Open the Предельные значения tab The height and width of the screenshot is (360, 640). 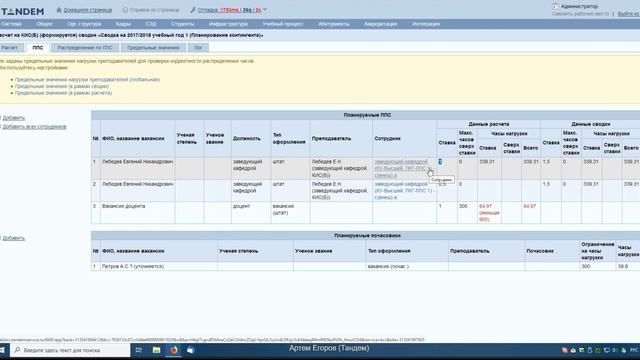point(153,48)
